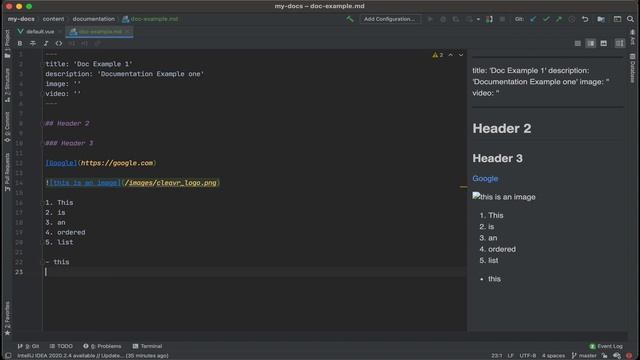Go to previous highlighted error arrow
This screenshot has width=640, height=360.
pos(451,55)
